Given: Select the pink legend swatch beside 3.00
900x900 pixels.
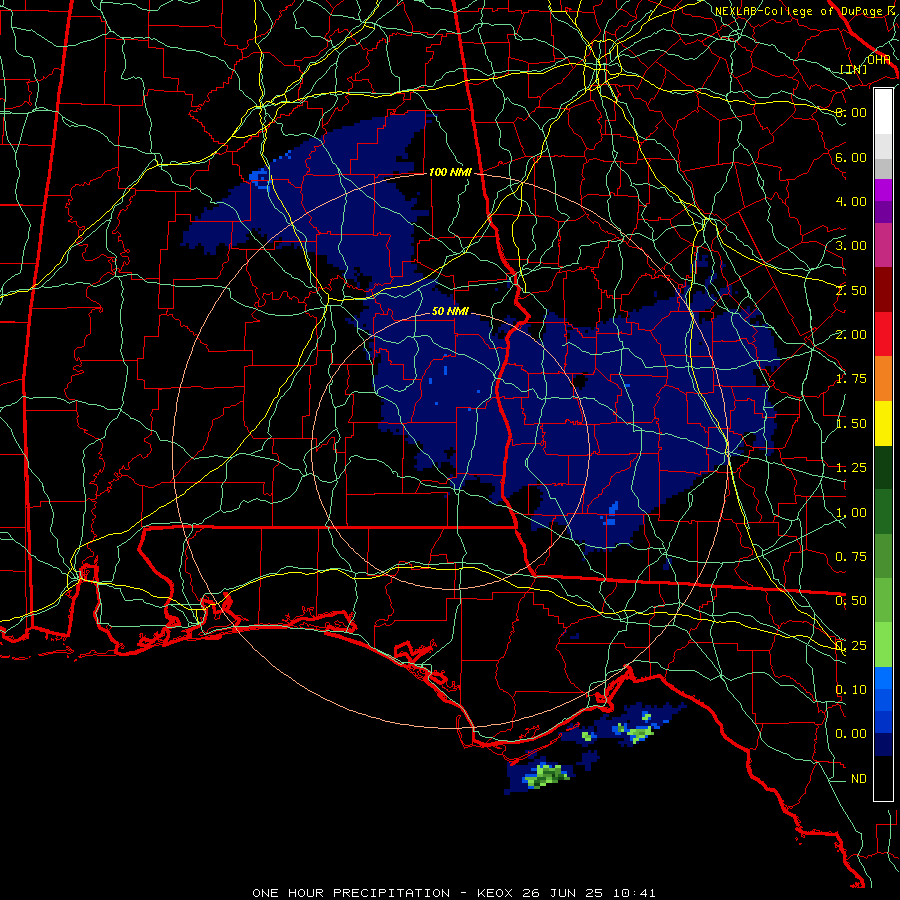Looking at the screenshot, I should coord(883,245).
